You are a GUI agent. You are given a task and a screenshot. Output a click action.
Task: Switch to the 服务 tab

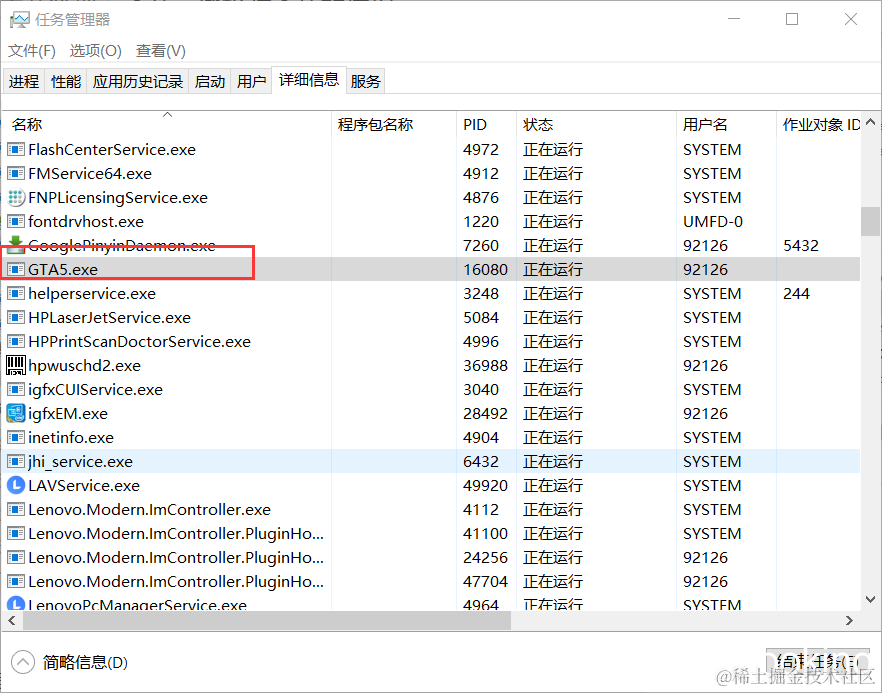[366, 82]
